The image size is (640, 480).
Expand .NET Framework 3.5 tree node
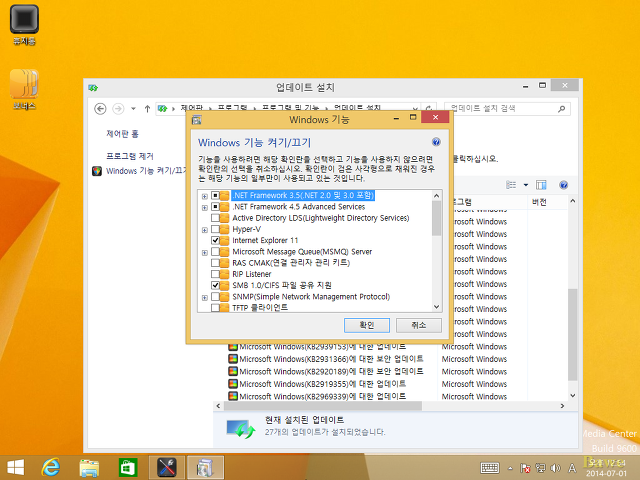[x=204, y=196]
